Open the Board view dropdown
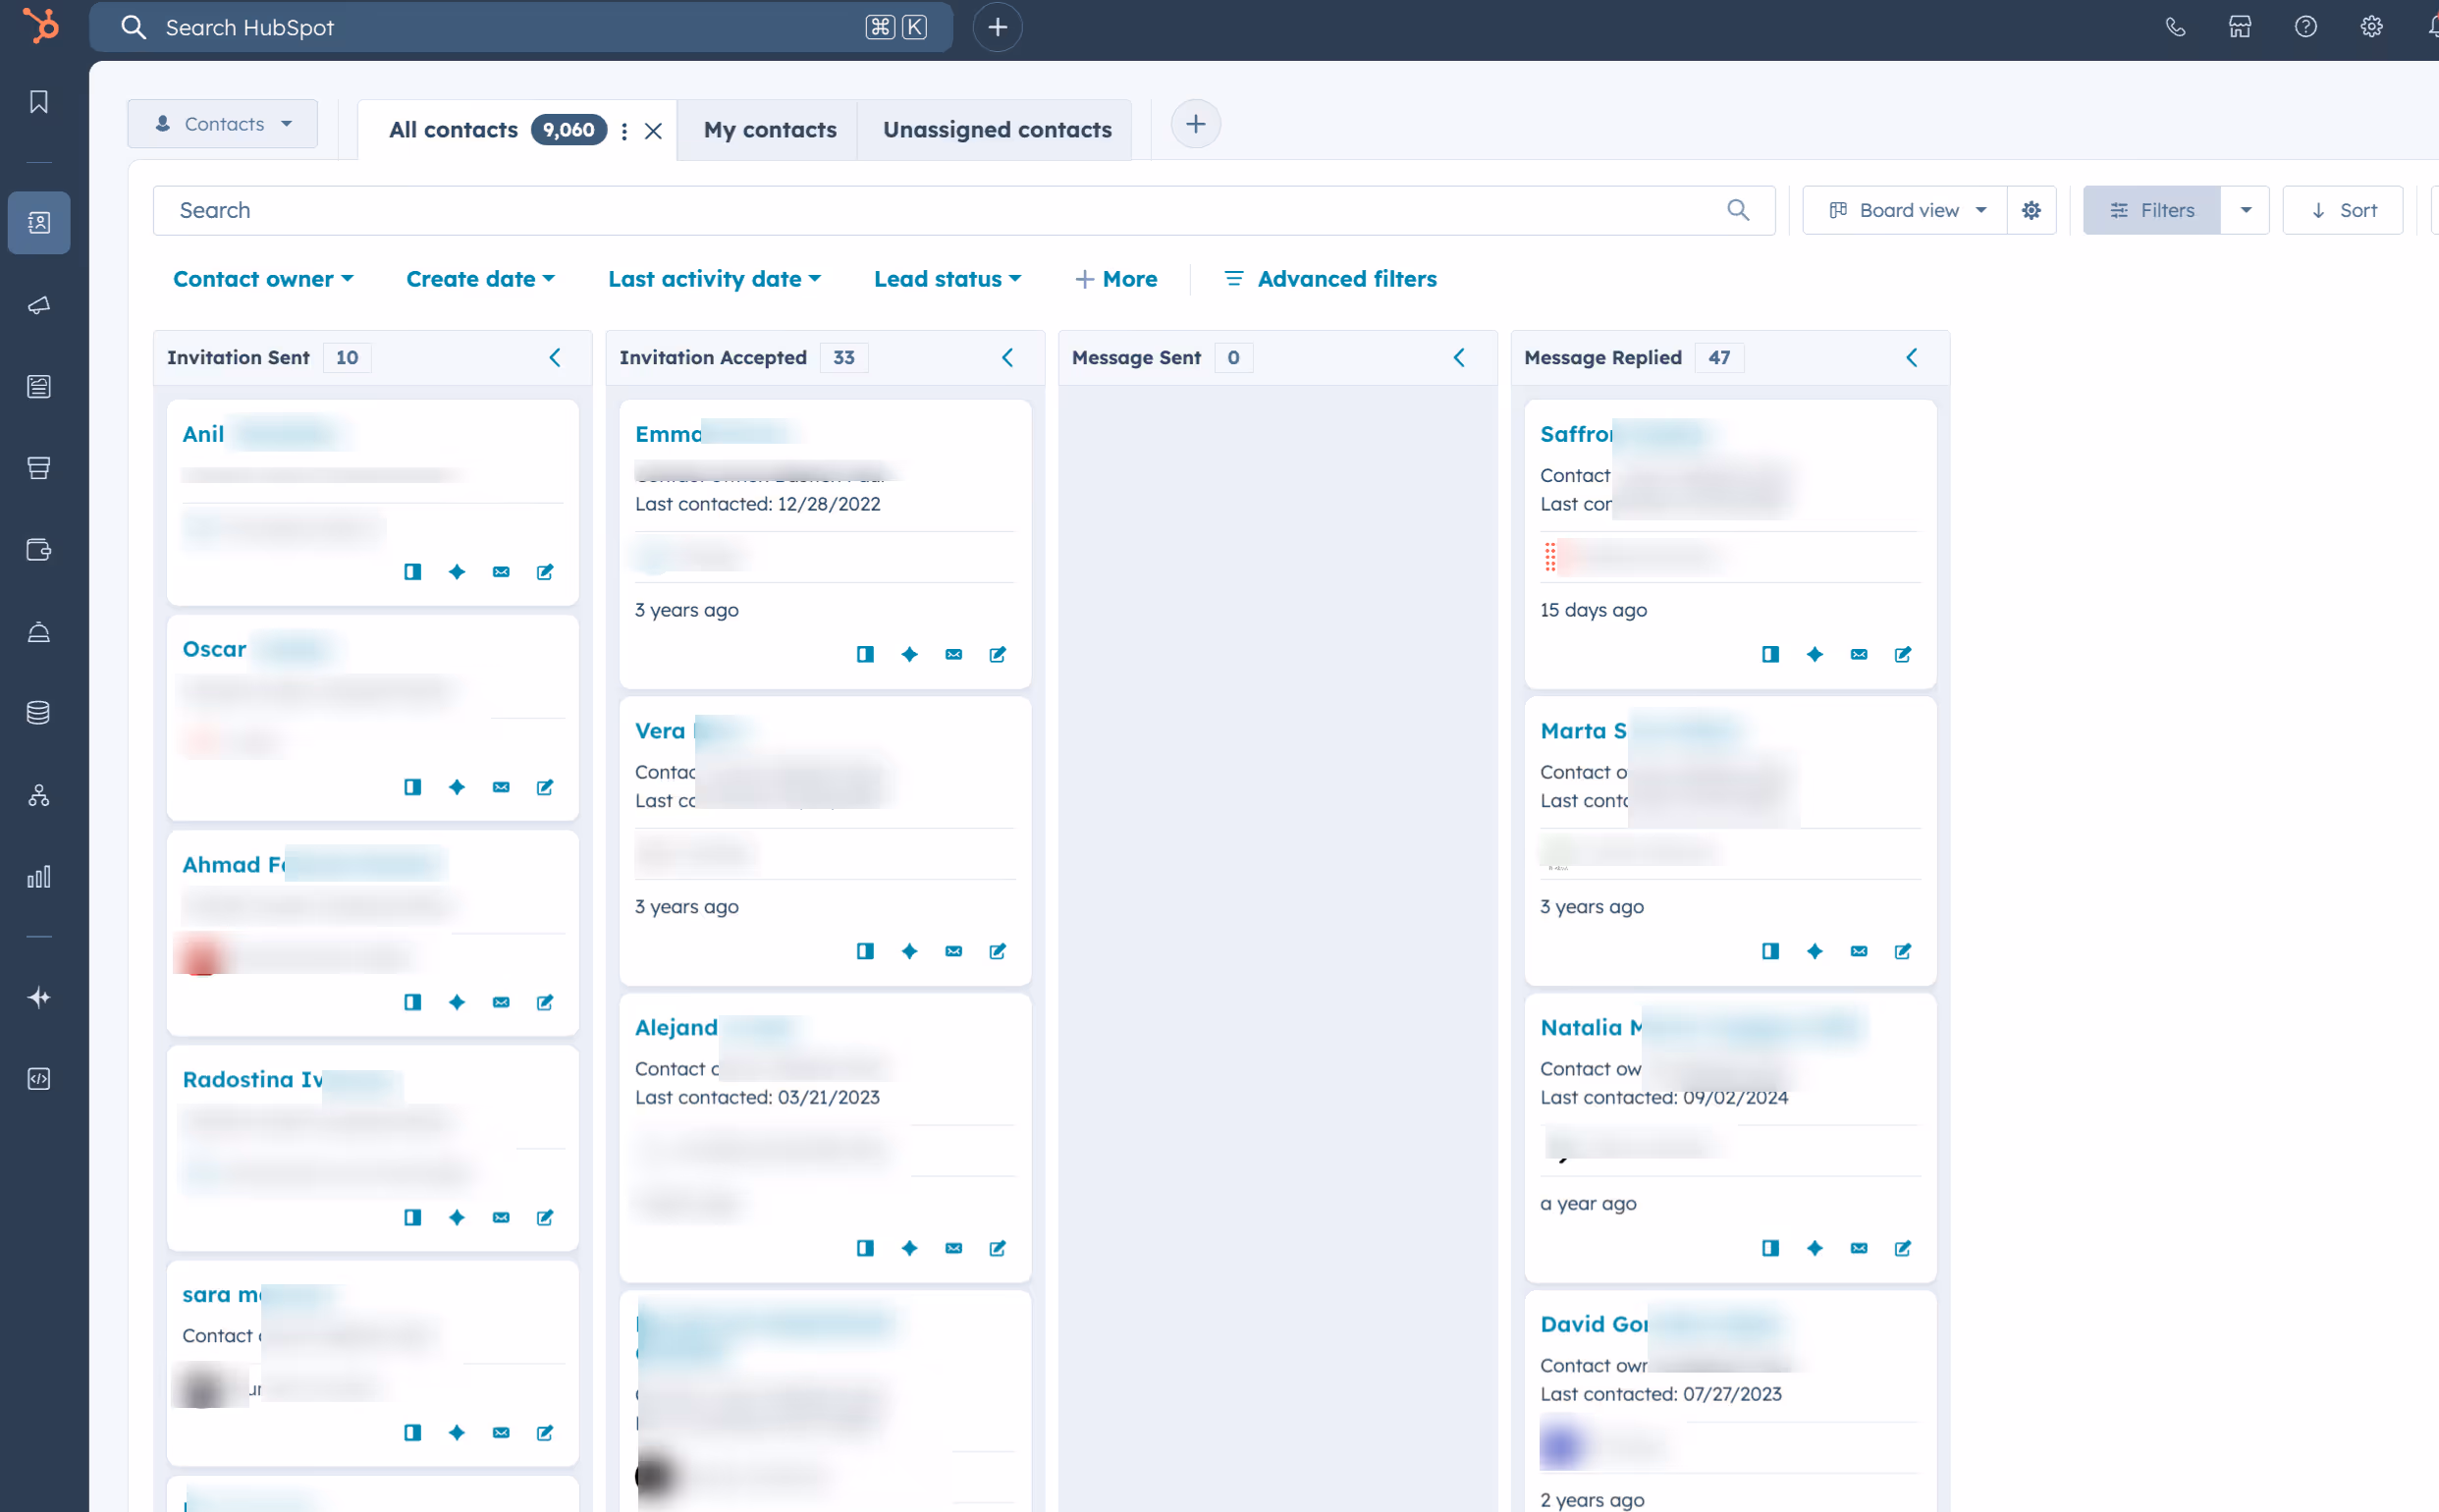Image resolution: width=2439 pixels, height=1512 pixels. (x=1907, y=210)
